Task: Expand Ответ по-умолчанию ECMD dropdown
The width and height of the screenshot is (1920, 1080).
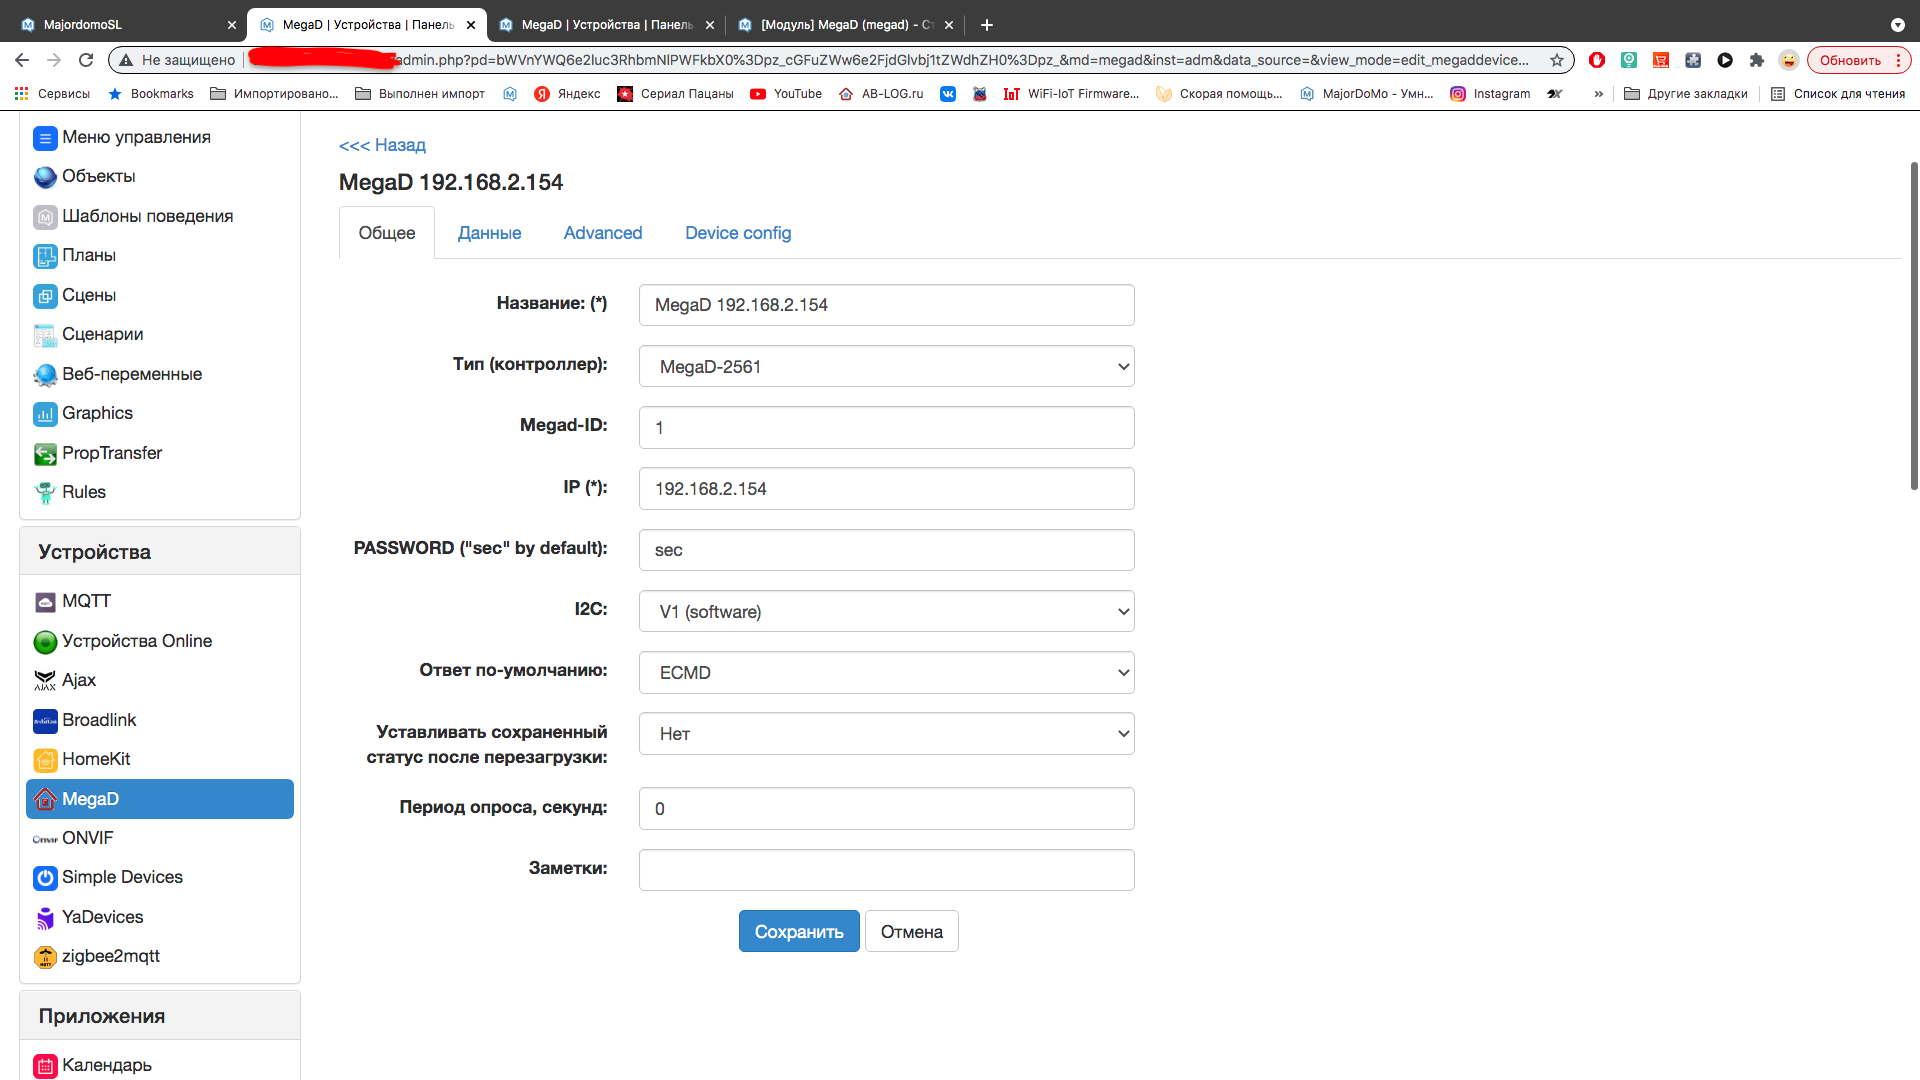Action: [x=886, y=673]
